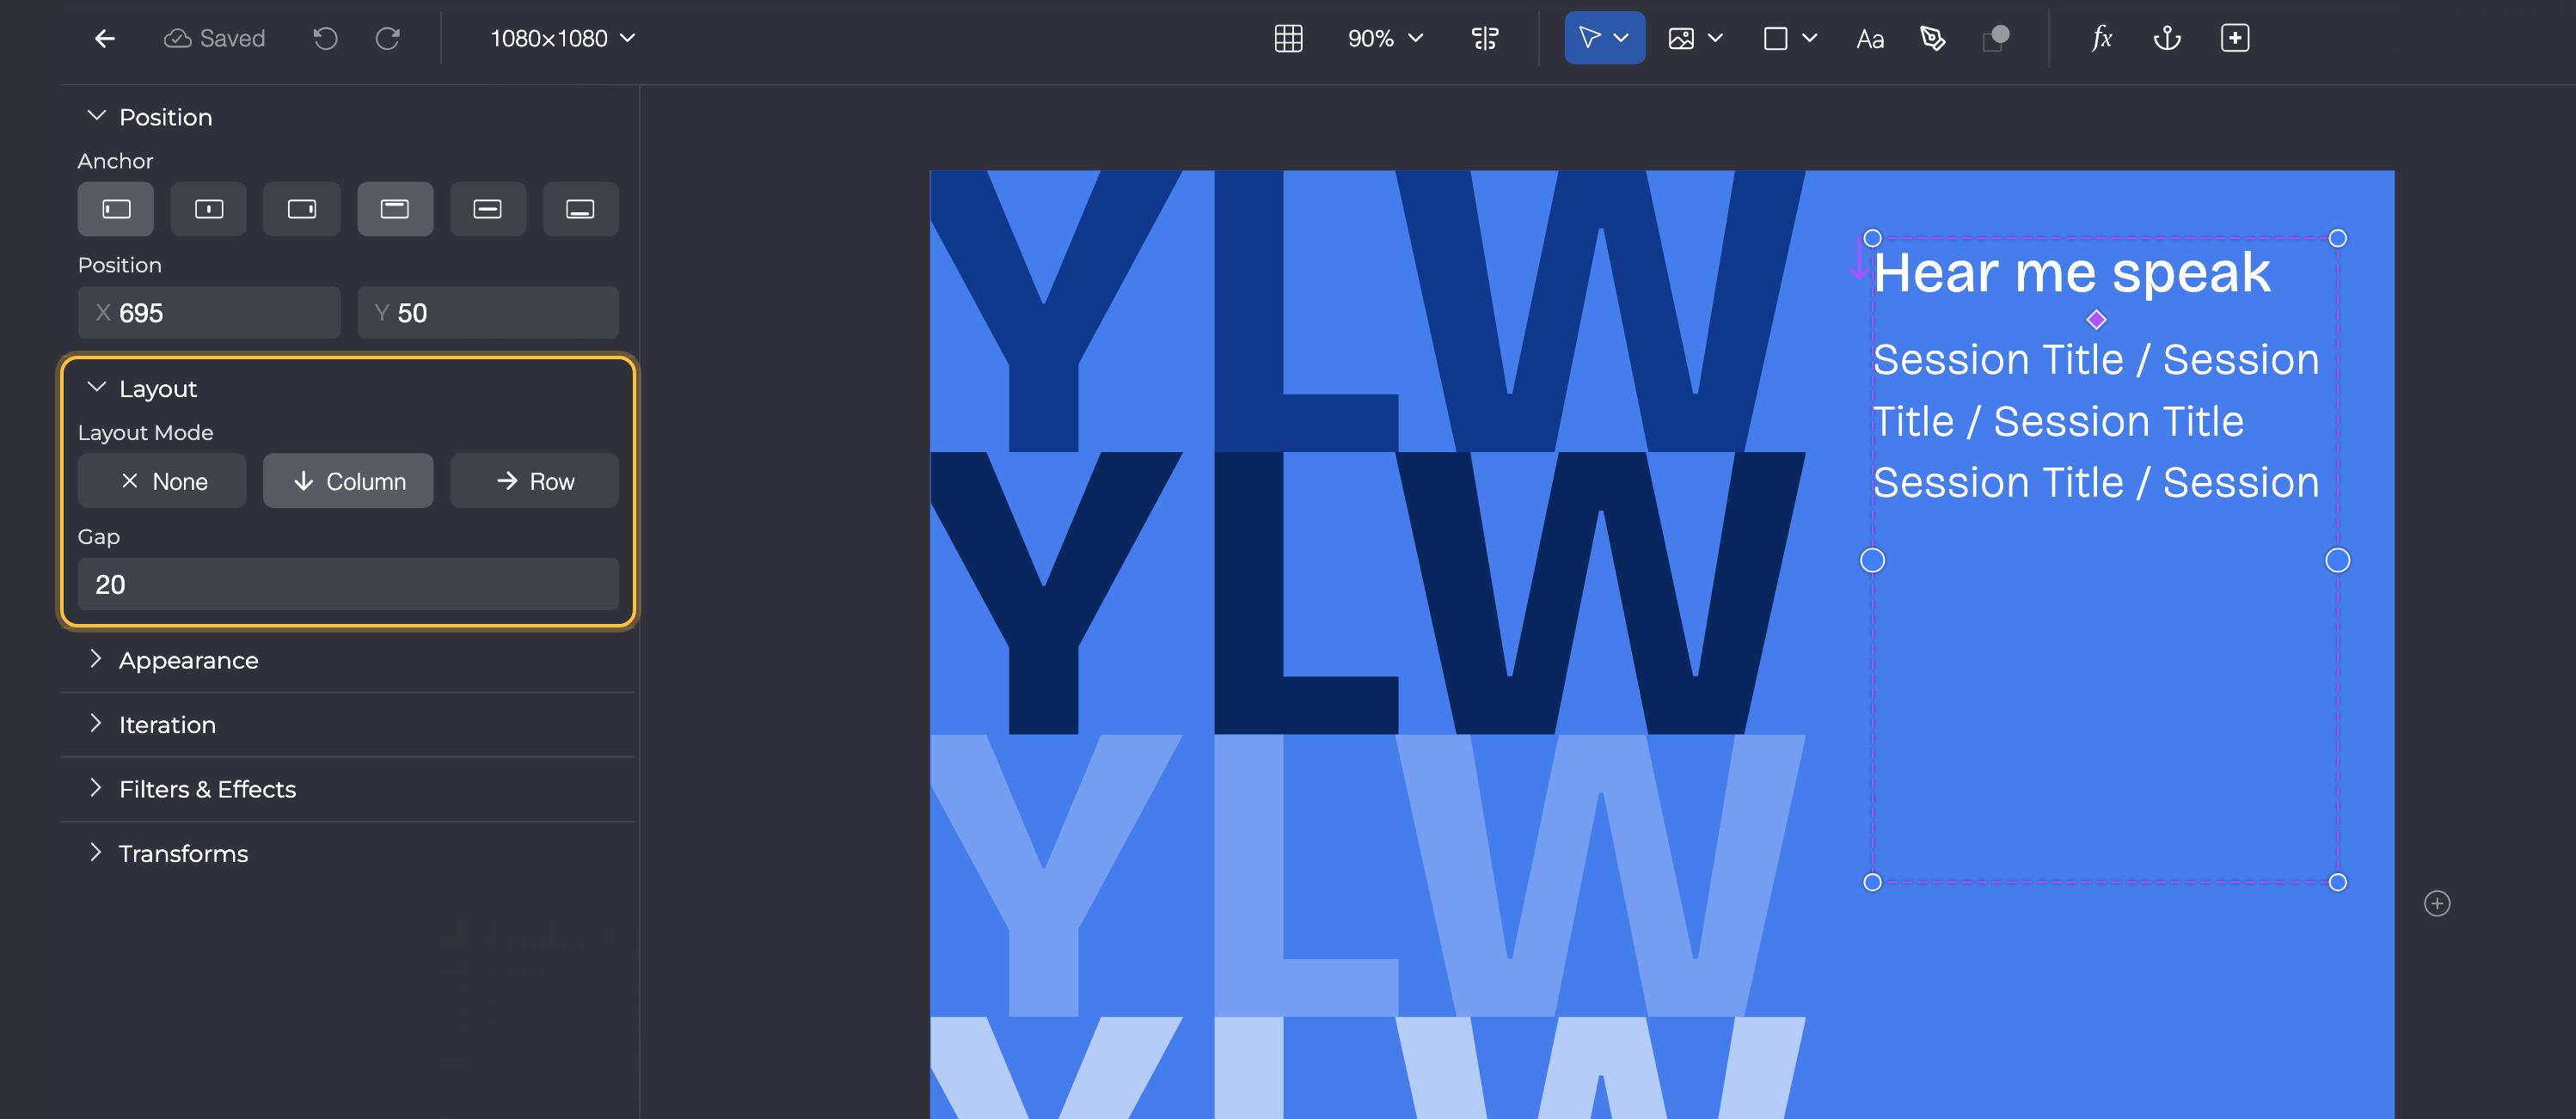Collapse the Position section

coord(96,116)
